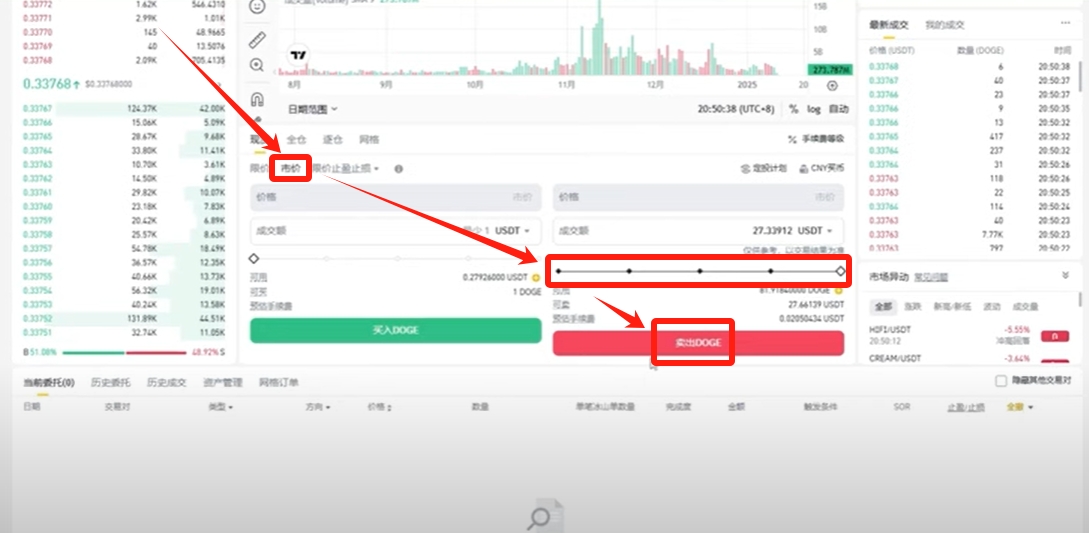Expand the 日期范围 date range dropdown
This screenshot has width=1089, height=533.
click(x=313, y=109)
